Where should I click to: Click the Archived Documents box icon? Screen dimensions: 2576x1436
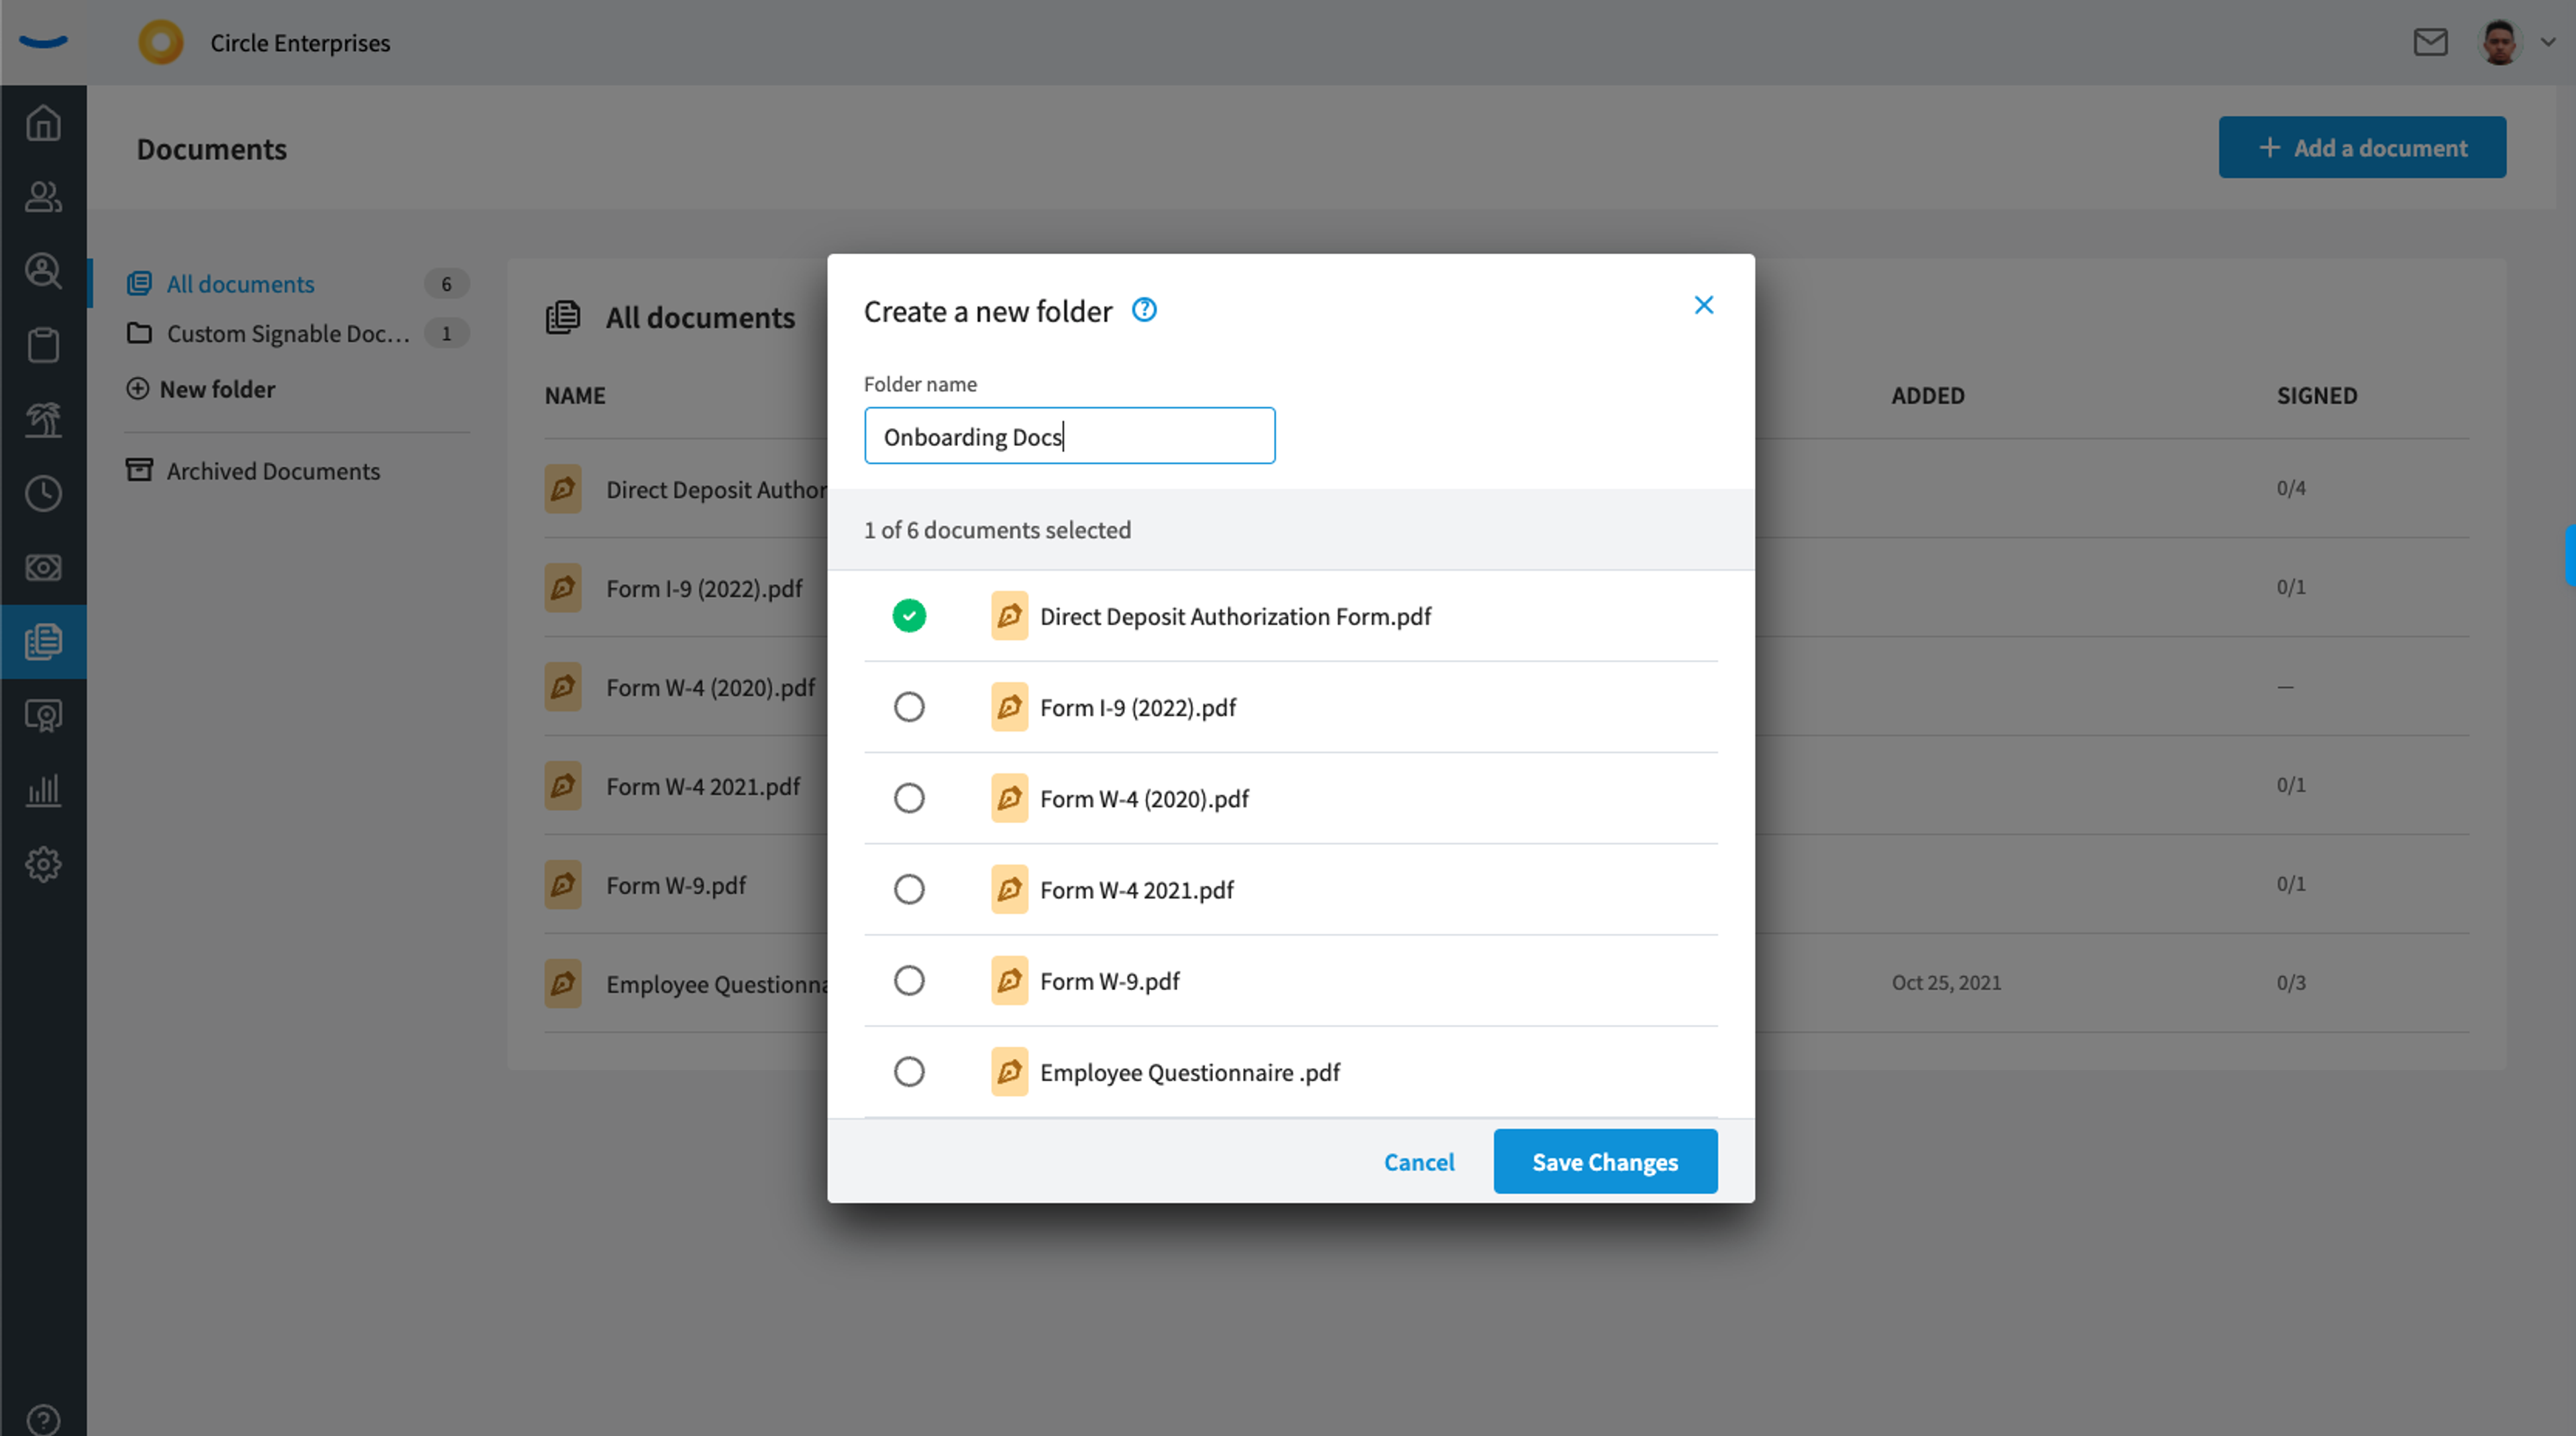139,469
